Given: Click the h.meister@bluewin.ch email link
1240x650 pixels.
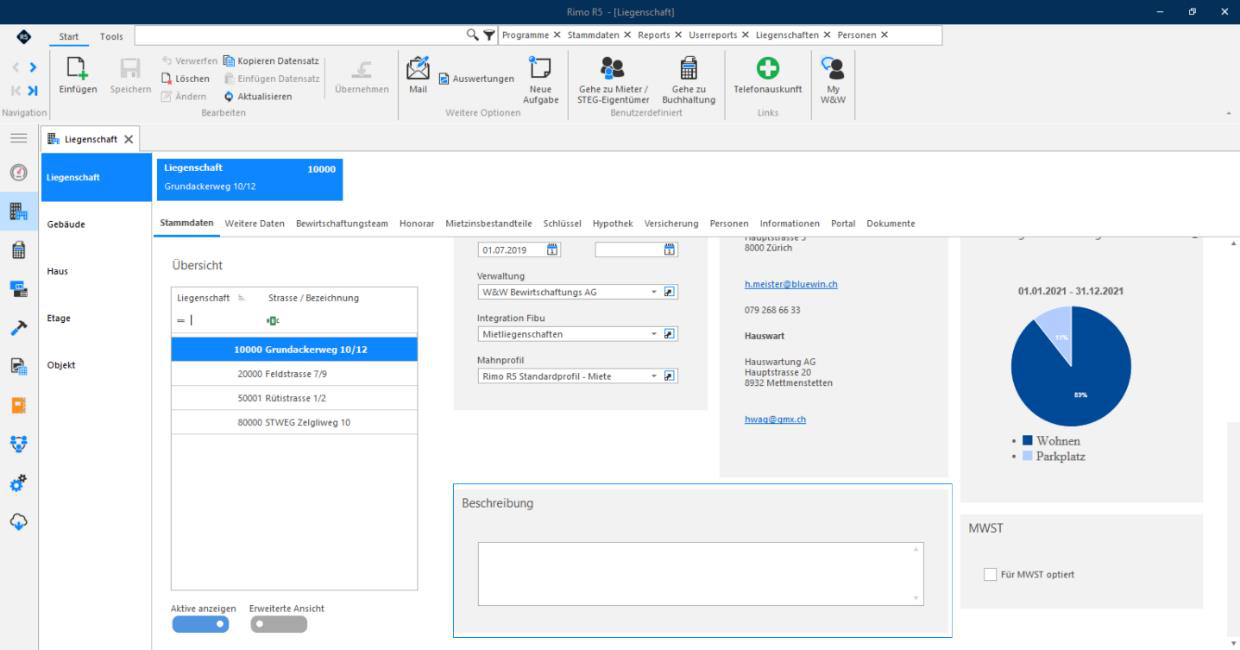Looking at the screenshot, I should 791,285.
